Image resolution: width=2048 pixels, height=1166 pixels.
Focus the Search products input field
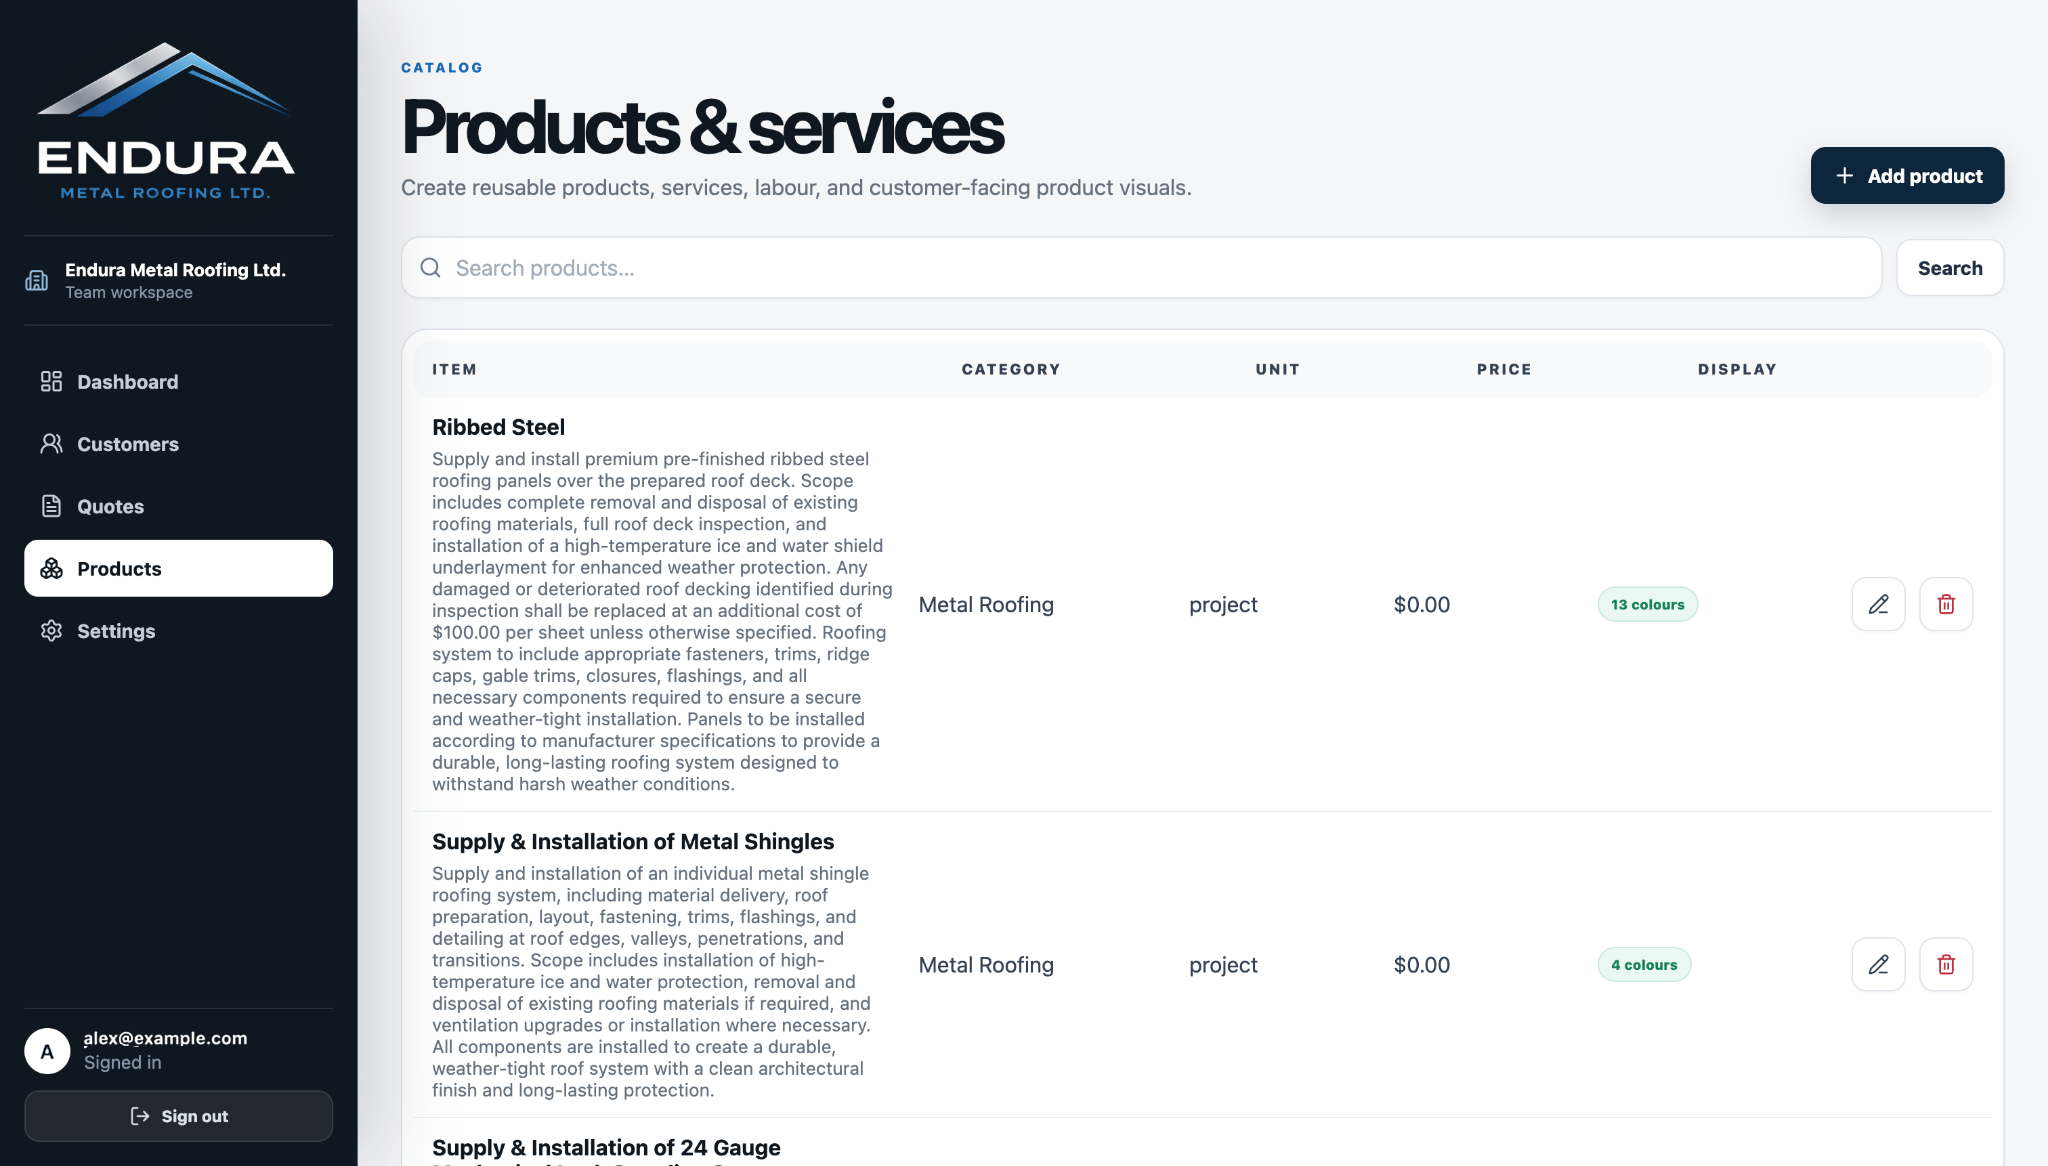(x=1141, y=268)
